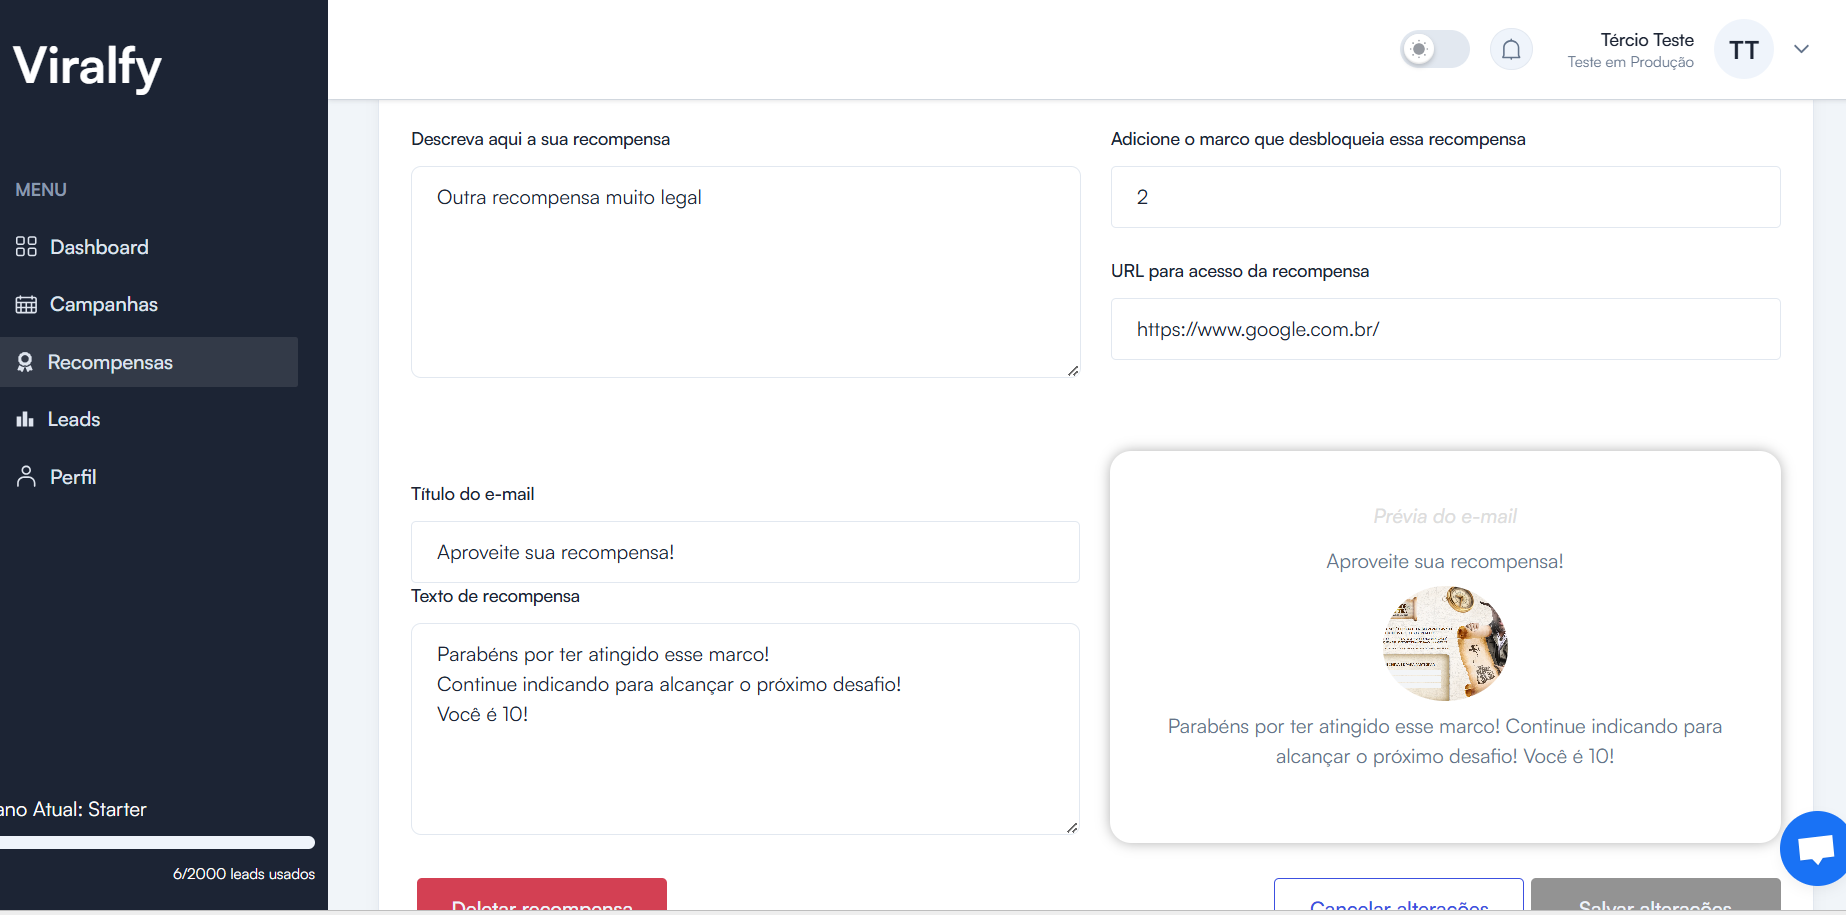Click the Dashboard grid icon
The width and height of the screenshot is (1846, 915).
tap(26, 247)
